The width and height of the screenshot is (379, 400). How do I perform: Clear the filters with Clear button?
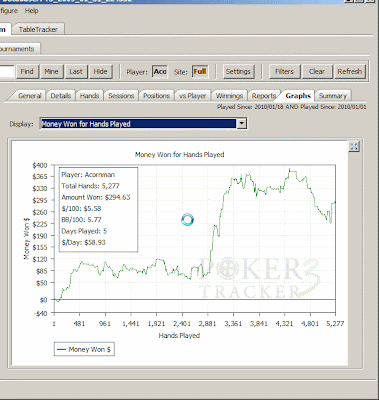pyautogui.click(x=316, y=71)
